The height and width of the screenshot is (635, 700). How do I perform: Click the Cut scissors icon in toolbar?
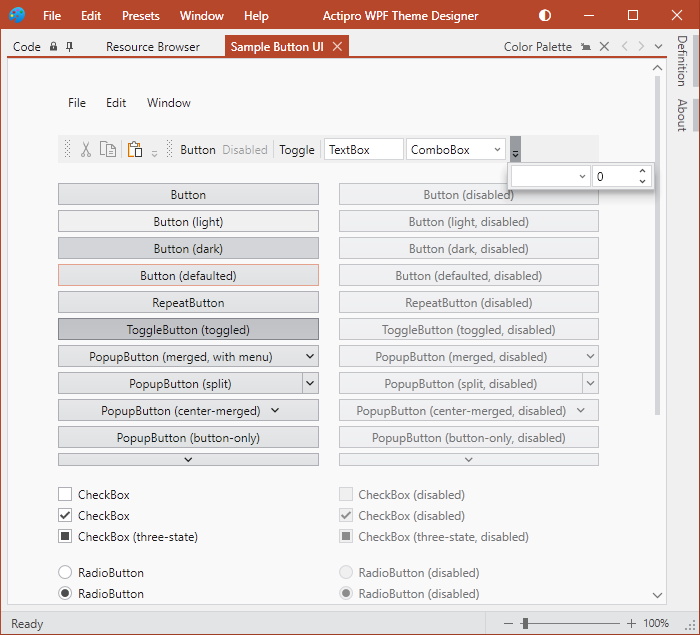86,150
